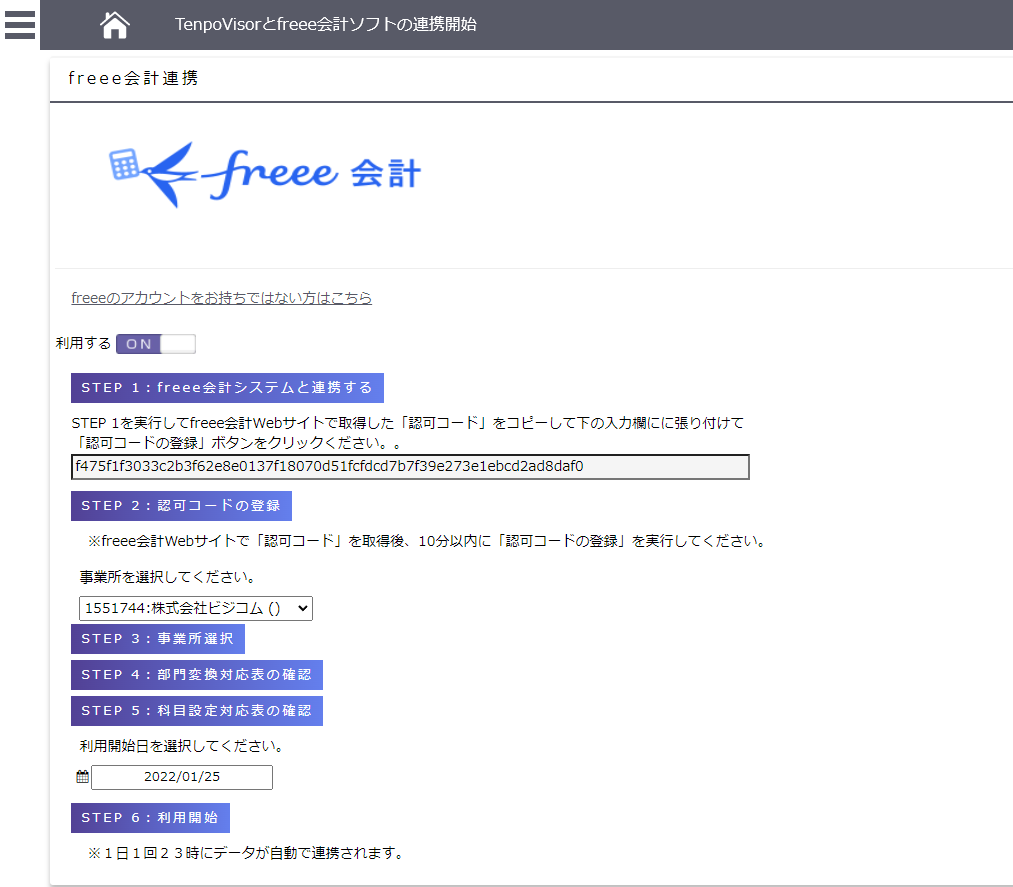Click the freee会計連携 panel heading
Viewport: 1013px width, 887px height.
(133, 78)
